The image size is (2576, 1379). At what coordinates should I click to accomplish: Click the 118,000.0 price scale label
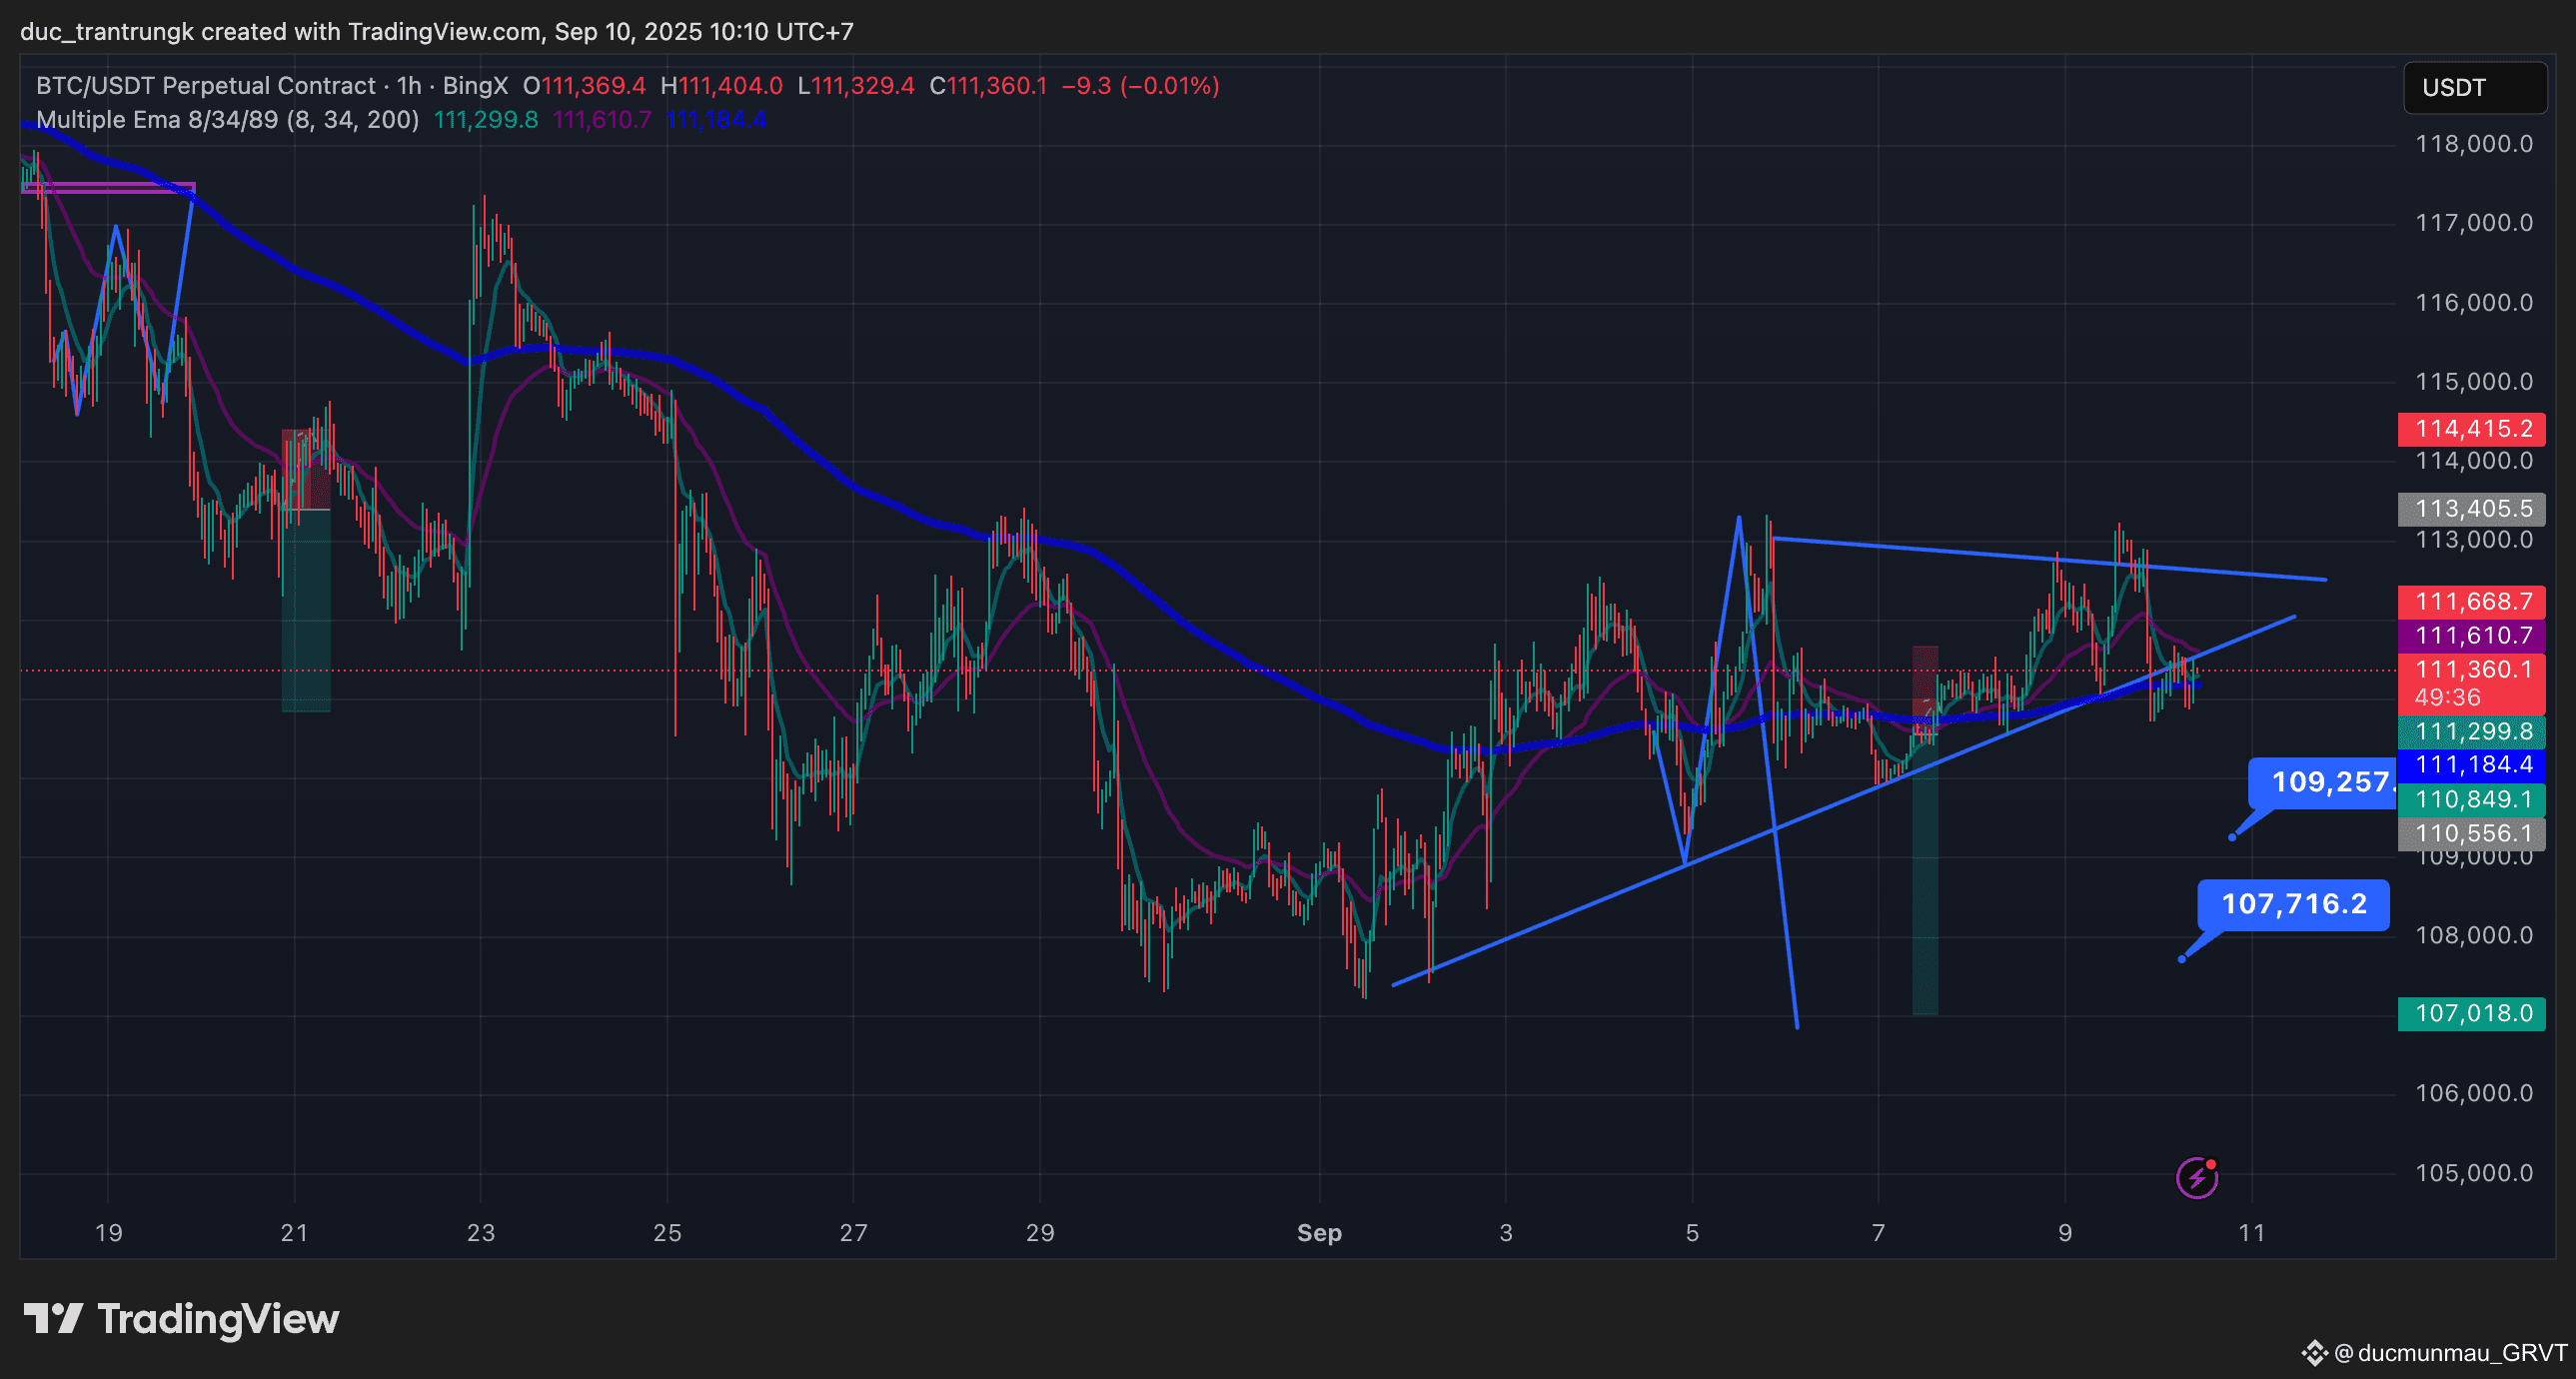2474,144
